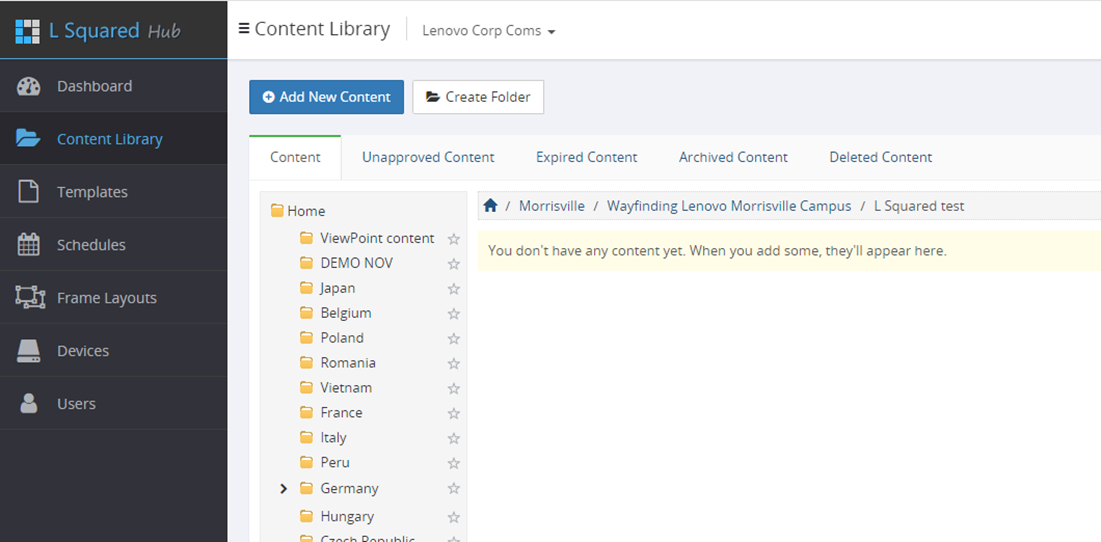The width and height of the screenshot is (1101, 542).
Task: Open Wayfinding Lenovo Morrisville Campus breadcrumb
Action: [x=729, y=206]
